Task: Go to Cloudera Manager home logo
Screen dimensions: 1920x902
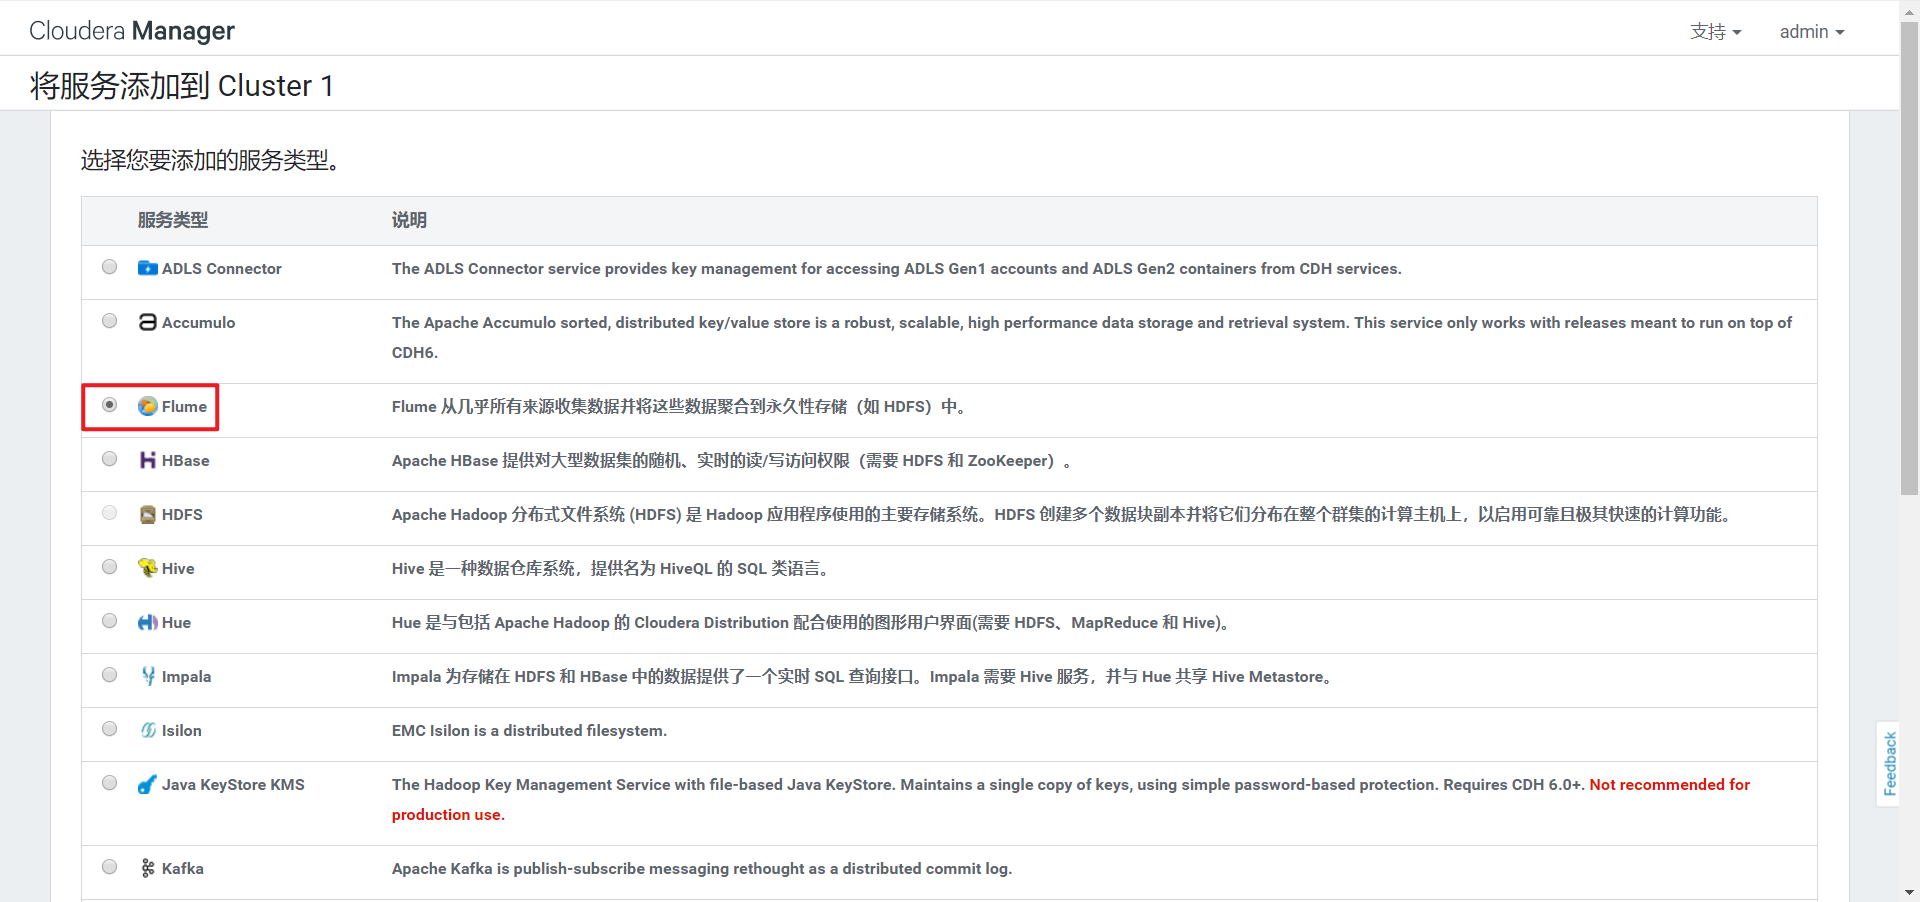Action: tap(132, 31)
